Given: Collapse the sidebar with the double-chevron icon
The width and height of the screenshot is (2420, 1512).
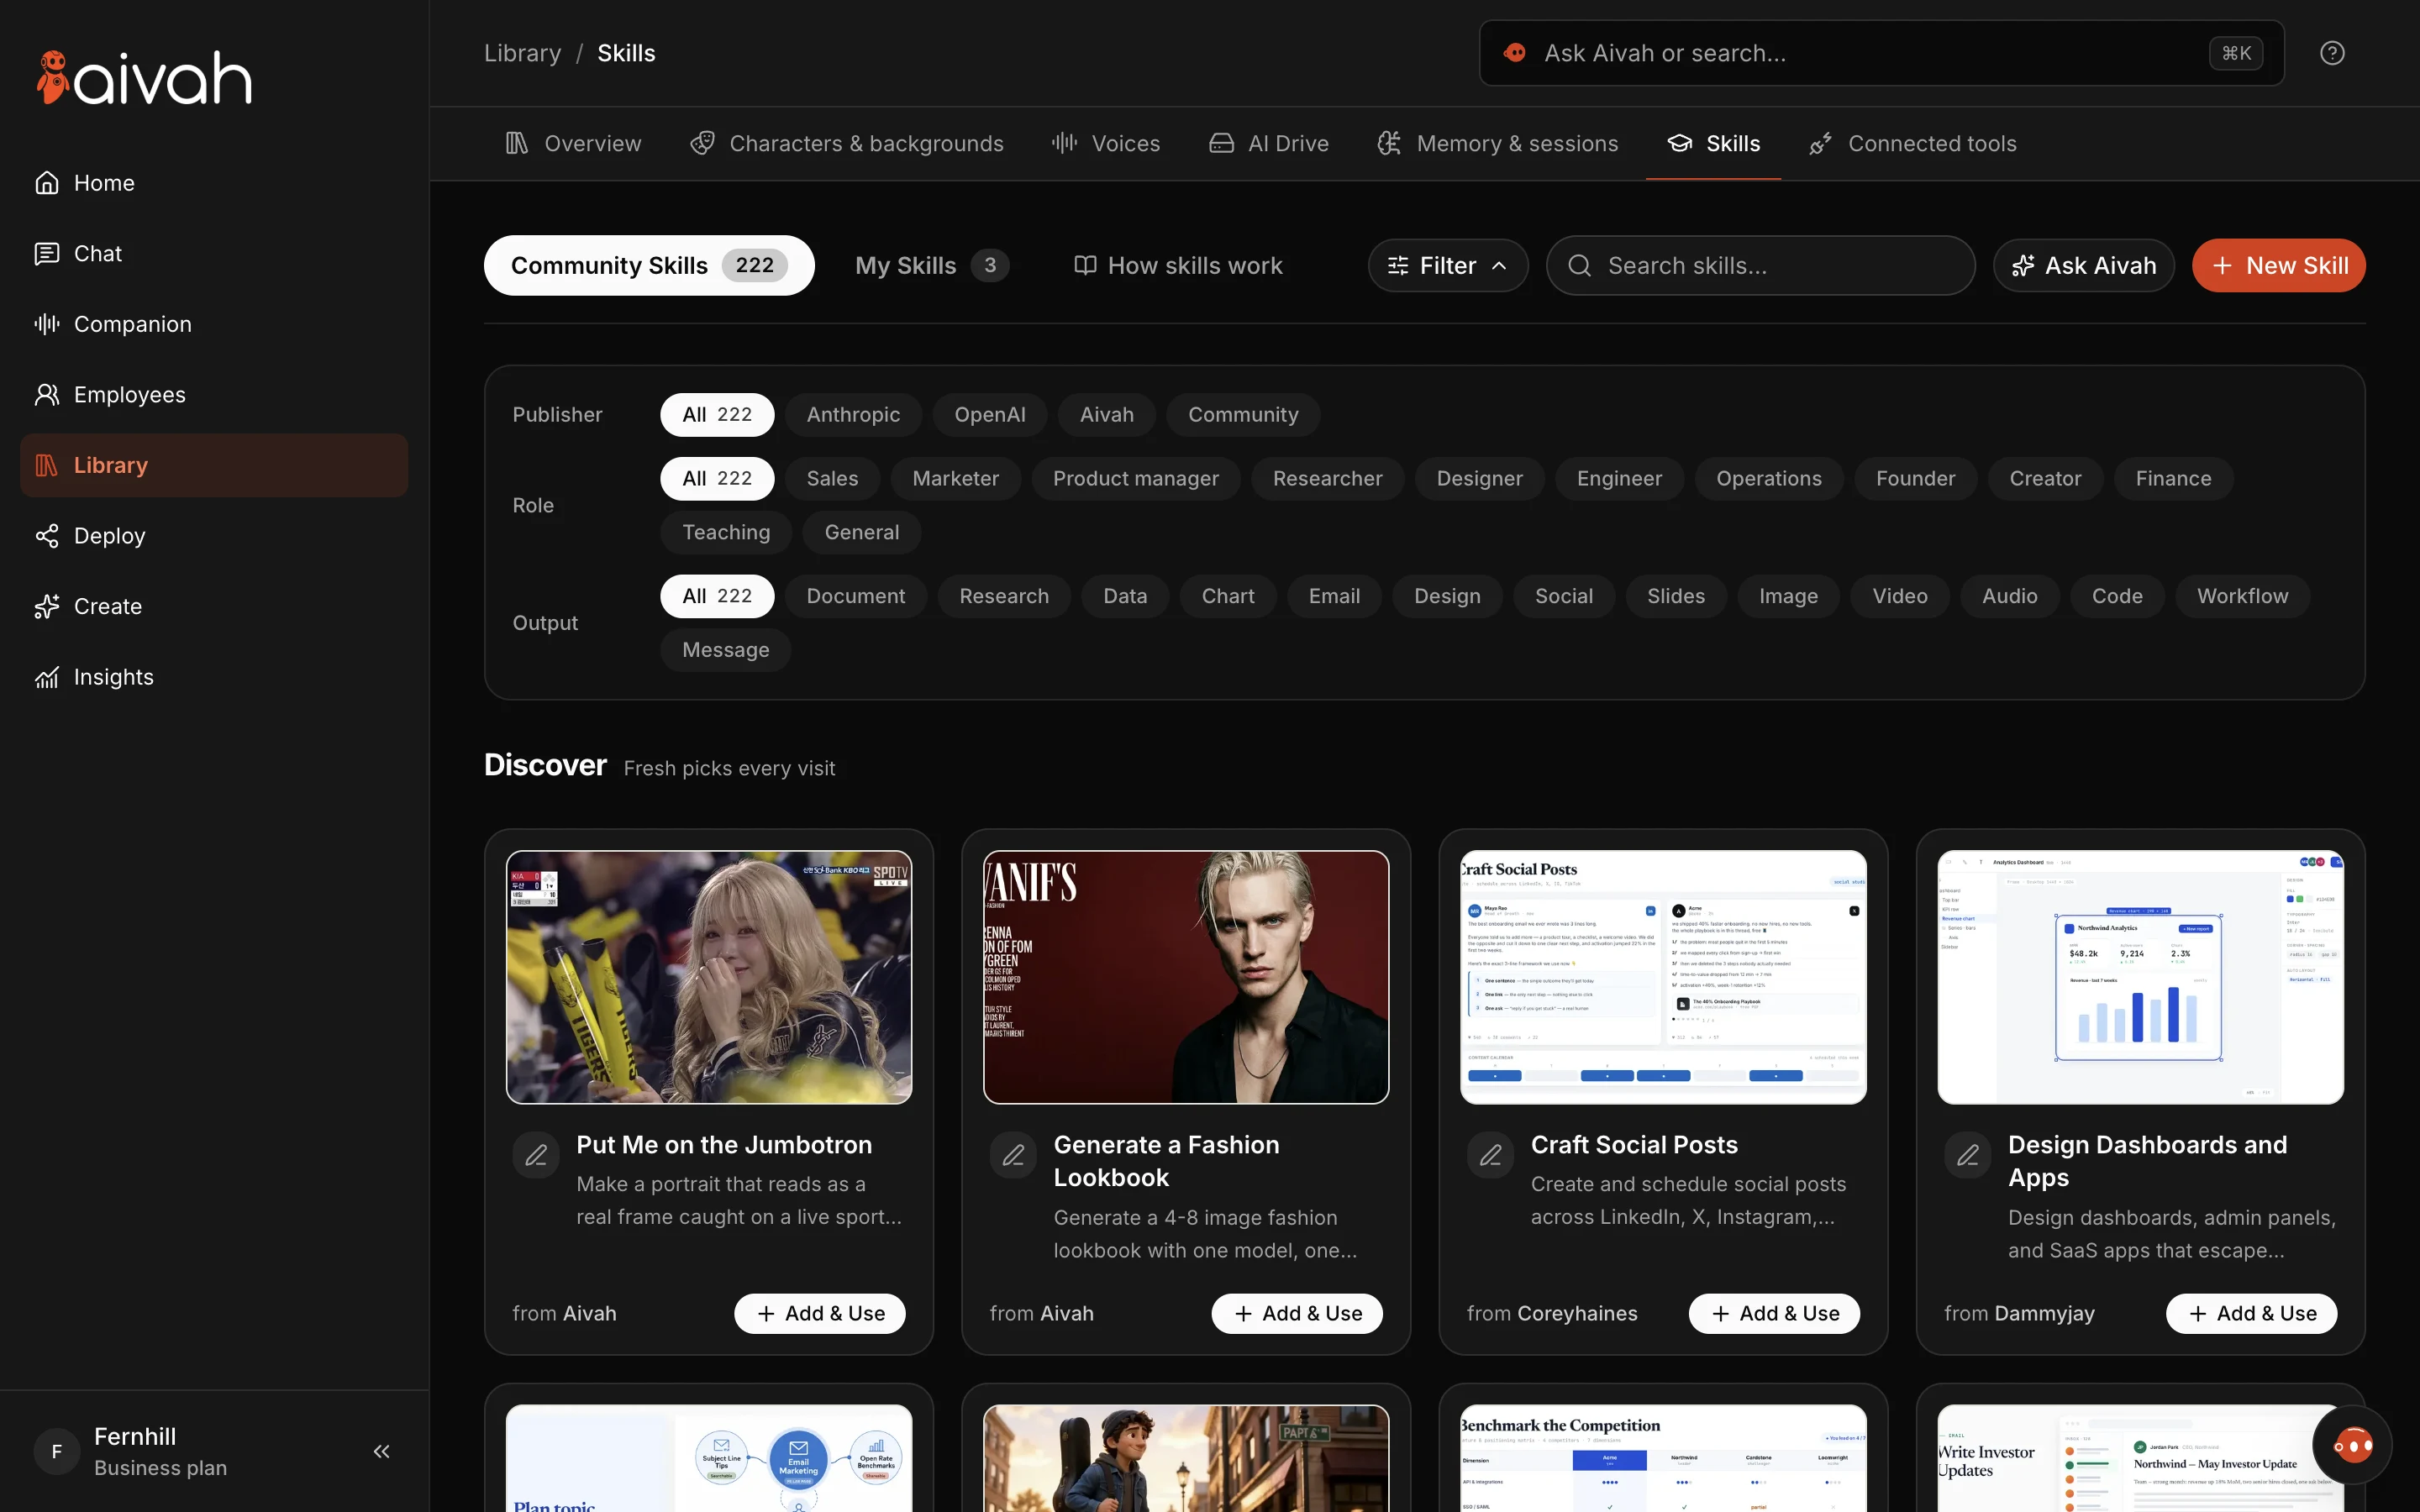Looking at the screenshot, I should [381, 1451].
